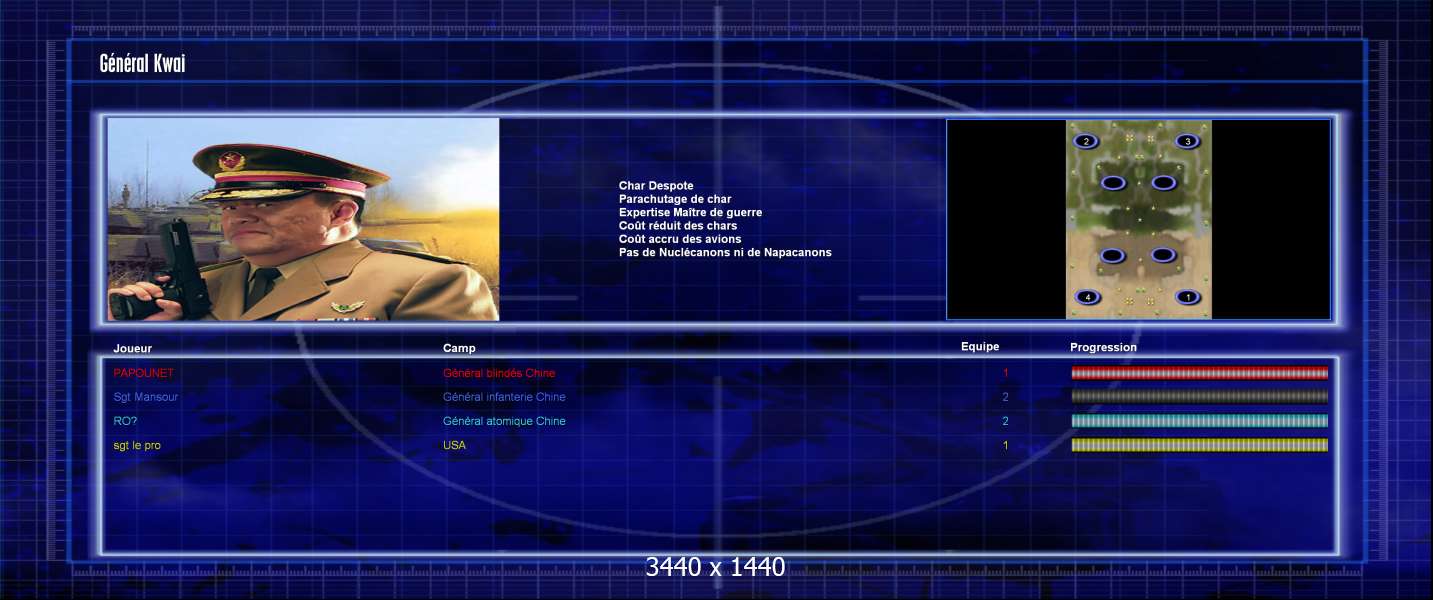This screenshot has width=1433, height=600.
Task: Click team number in Sgt Mansour's row
Action: (1006, 397)
